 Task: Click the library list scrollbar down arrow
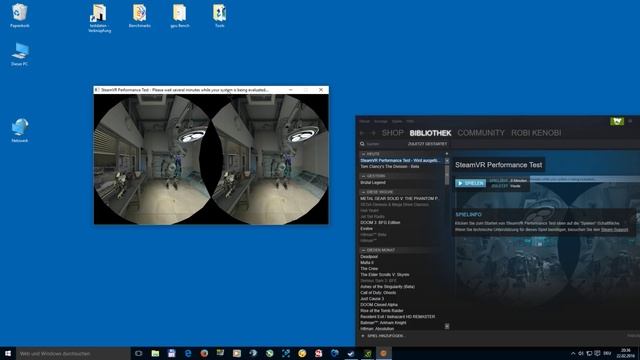447,326
